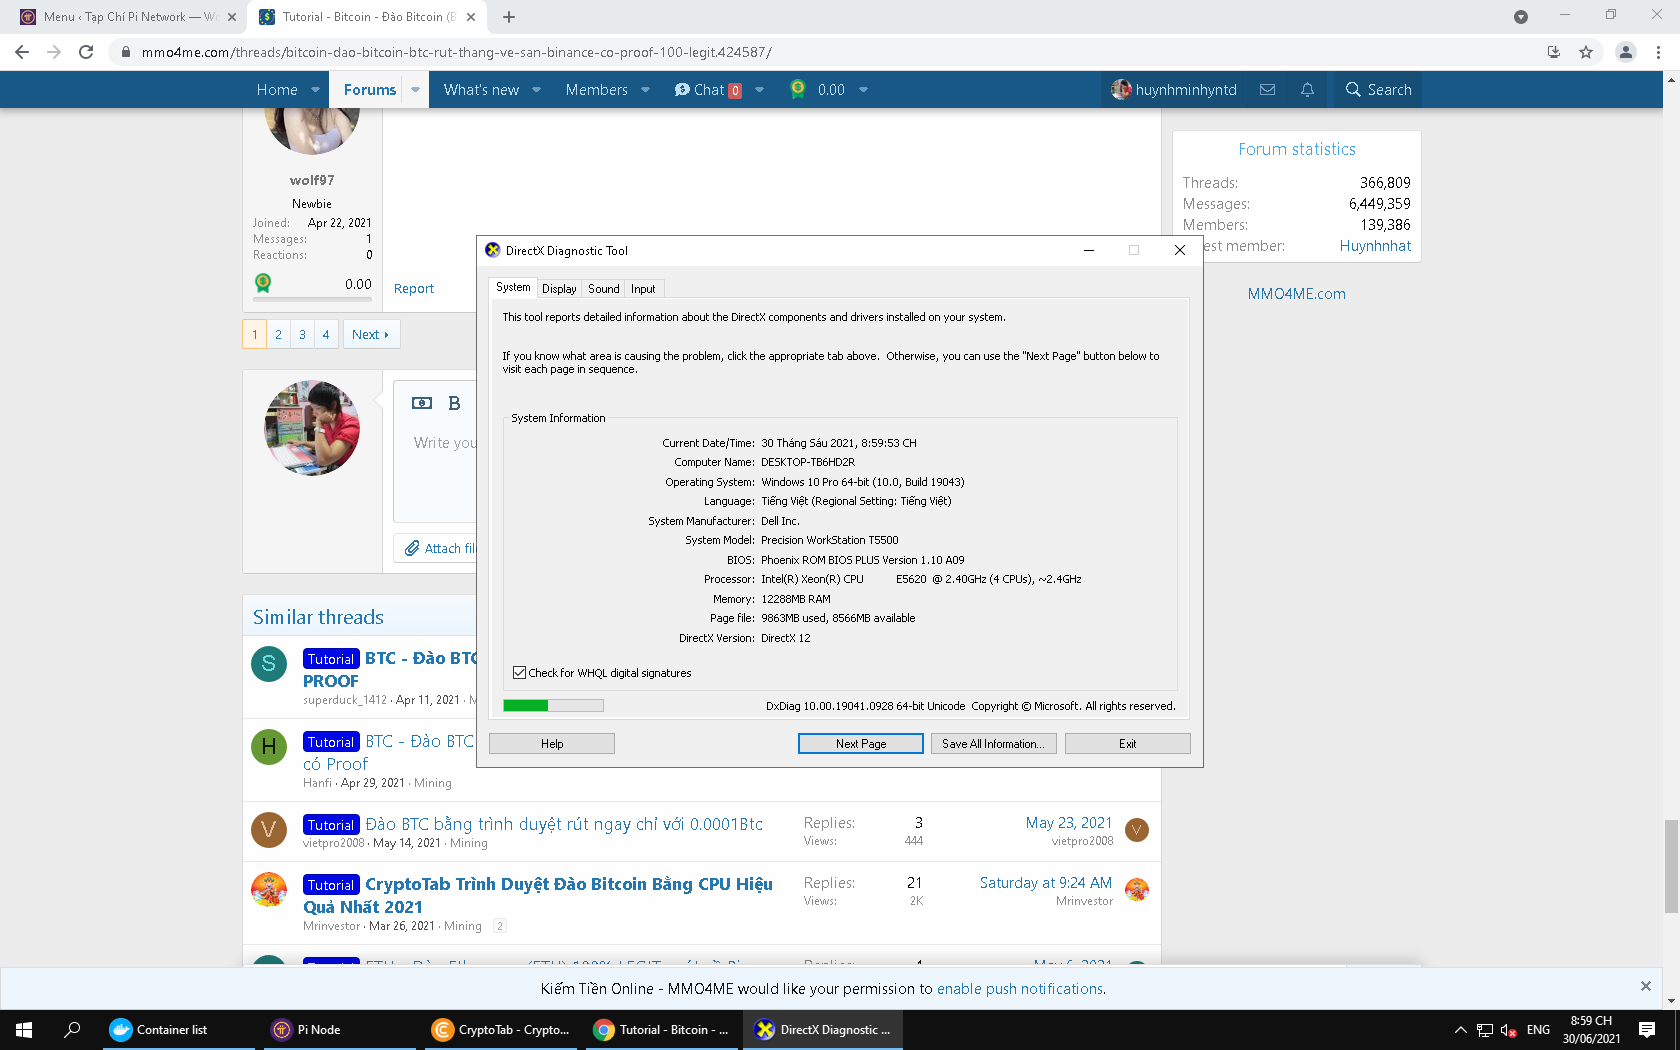Click the Report link under wolf97's post
The image size is (1680, 1050).
[x=414, y=289]
